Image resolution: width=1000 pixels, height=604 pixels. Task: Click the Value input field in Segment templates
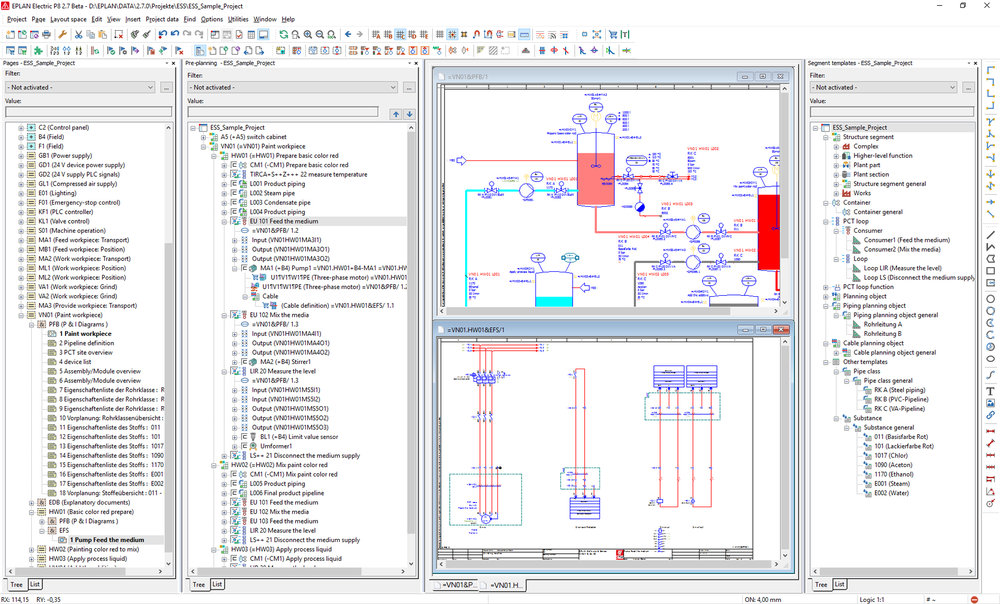click(x=890, y=110)
